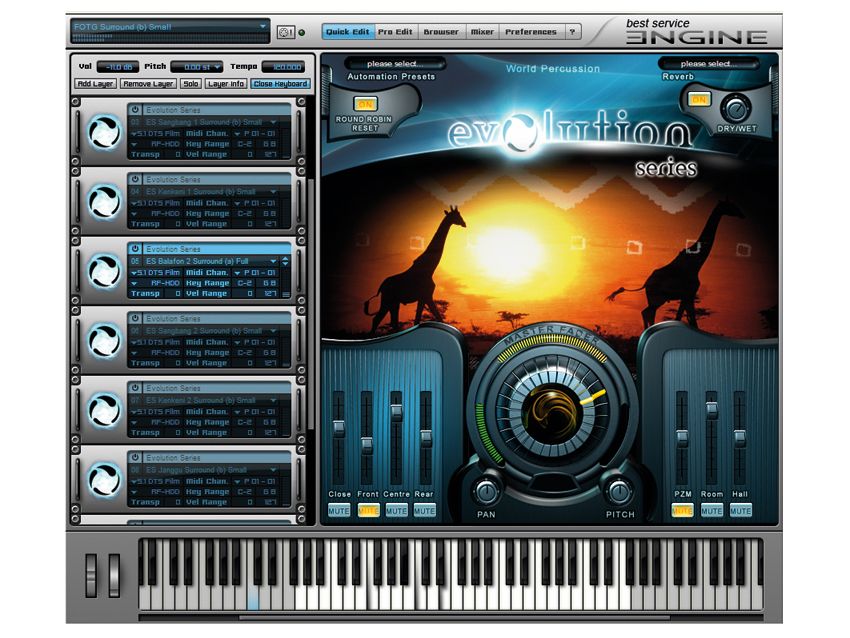Open Automation Presets 'please select' dropdown
Screen dimensions: 850x638
coord(395,63)
